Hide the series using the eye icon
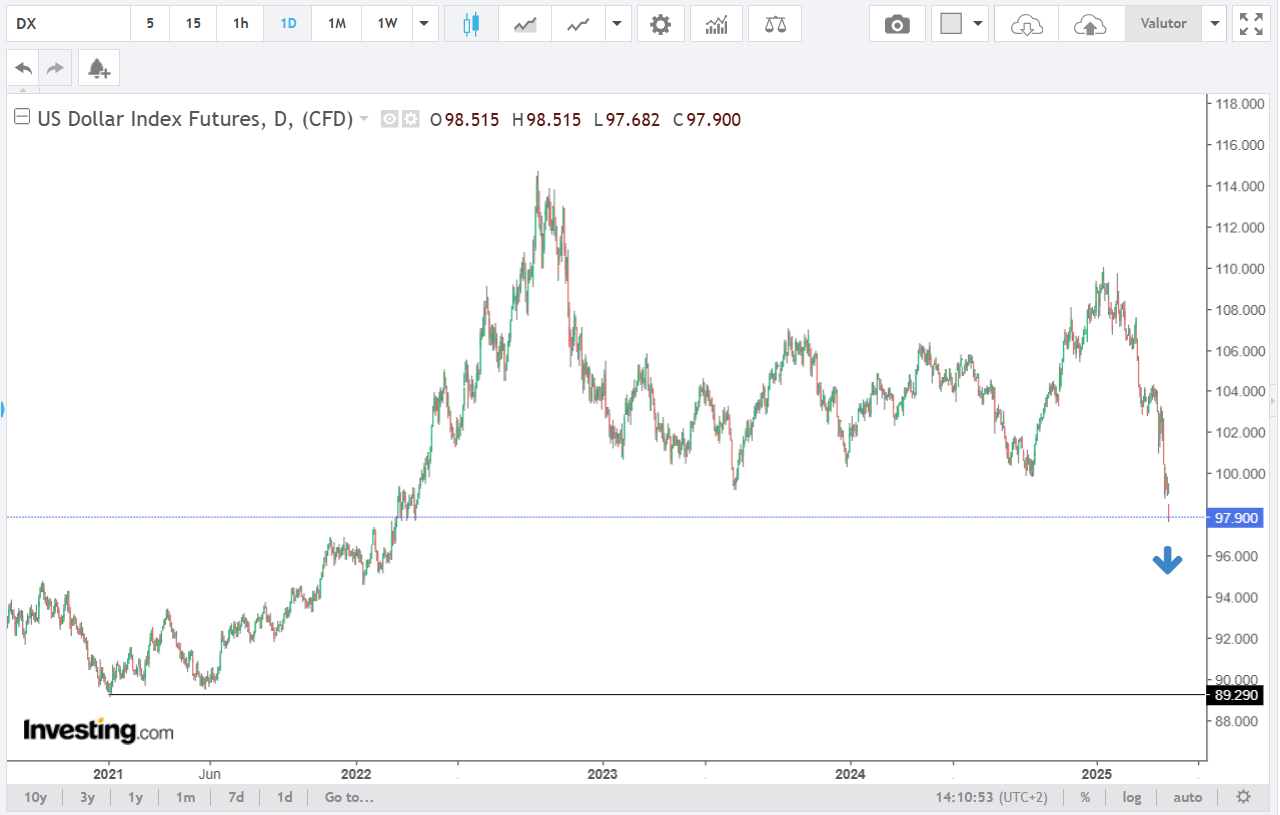Viewport: 1280px width, 815px height. [389, 119]
